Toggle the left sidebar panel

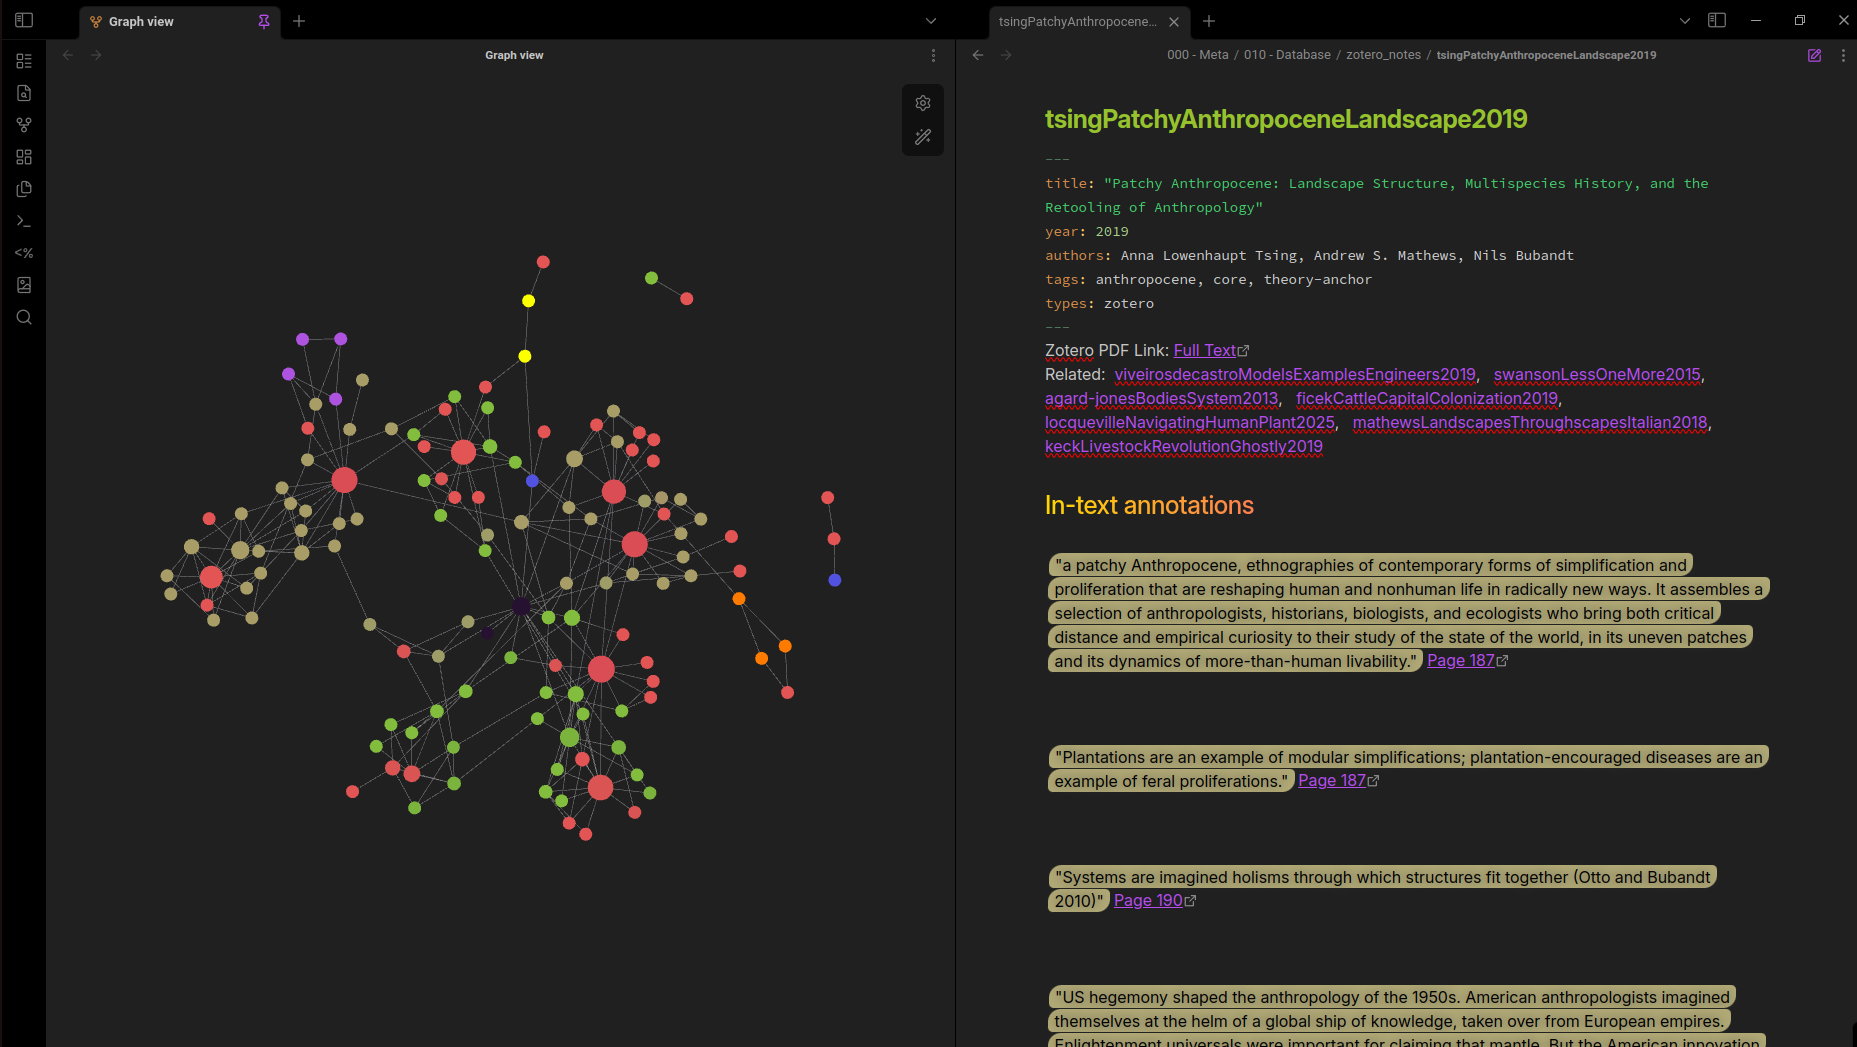[x=24, y=20]
